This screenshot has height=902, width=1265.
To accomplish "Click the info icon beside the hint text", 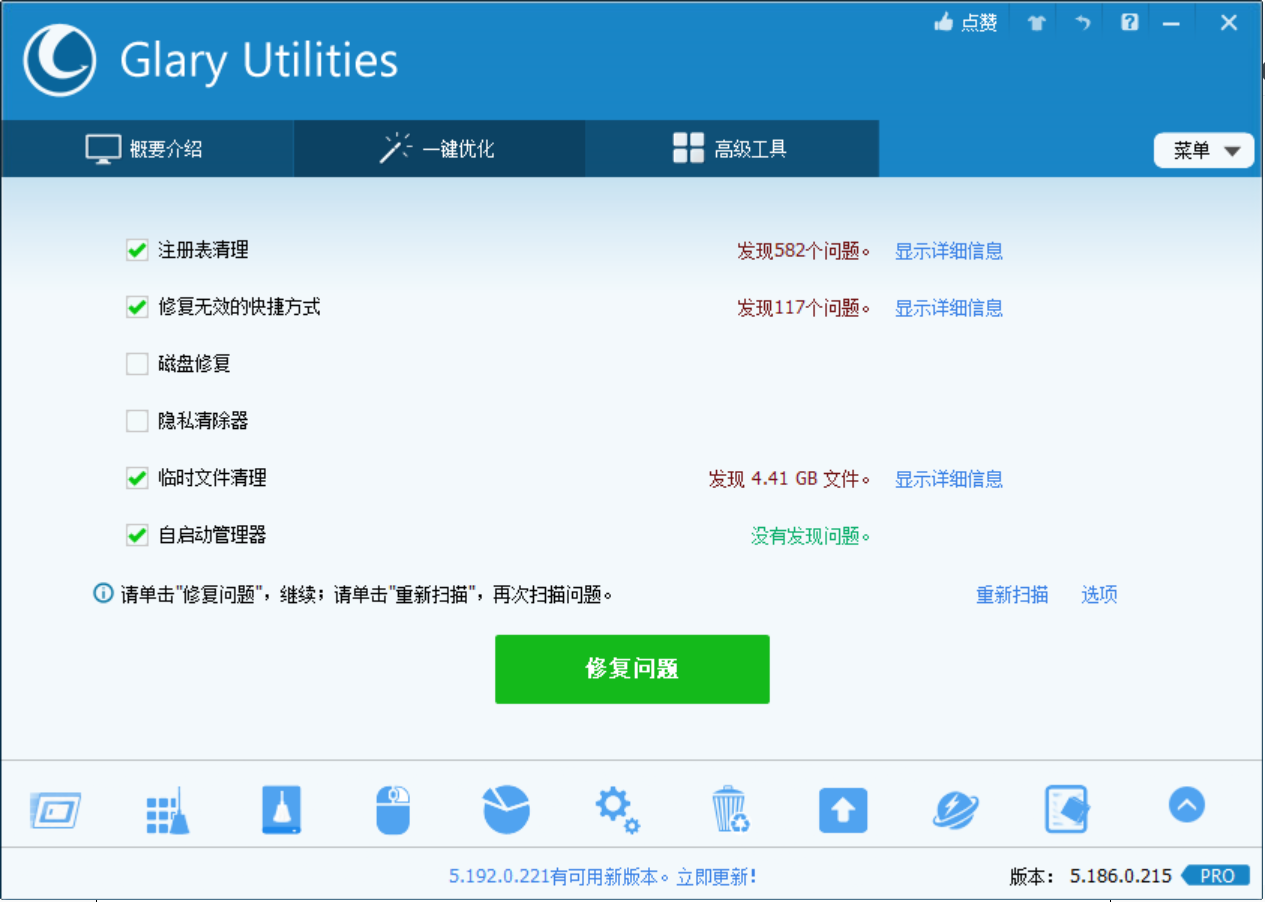I will tap(103, 594).
